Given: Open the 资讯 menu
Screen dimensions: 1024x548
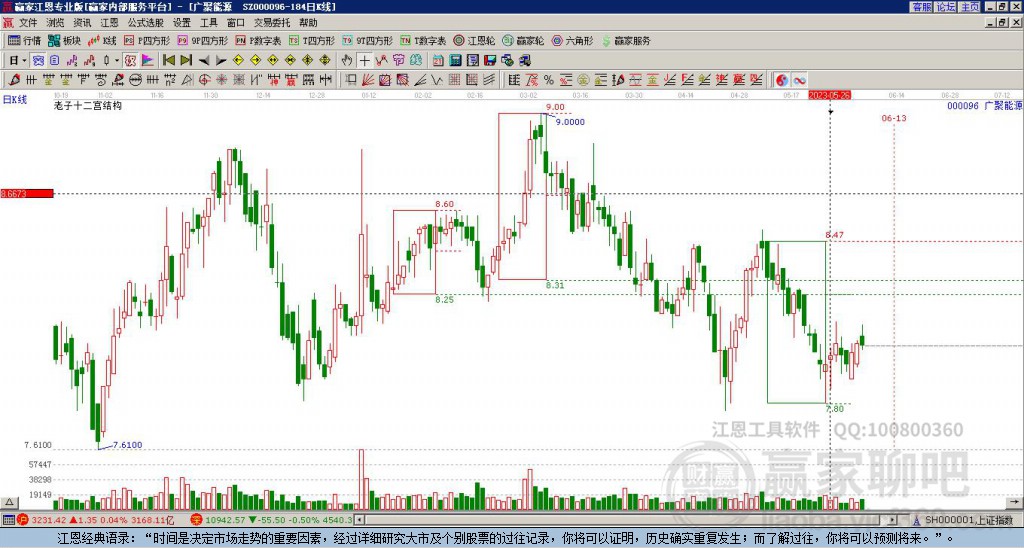Looking at the screenshot, I should tap(82, 23).
